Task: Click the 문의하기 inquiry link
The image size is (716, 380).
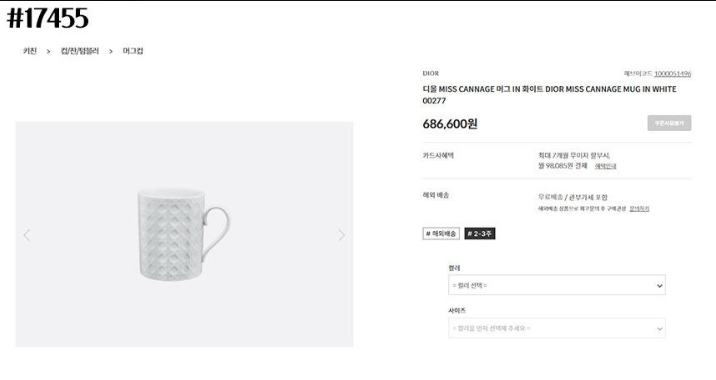Action: point(639,209)
